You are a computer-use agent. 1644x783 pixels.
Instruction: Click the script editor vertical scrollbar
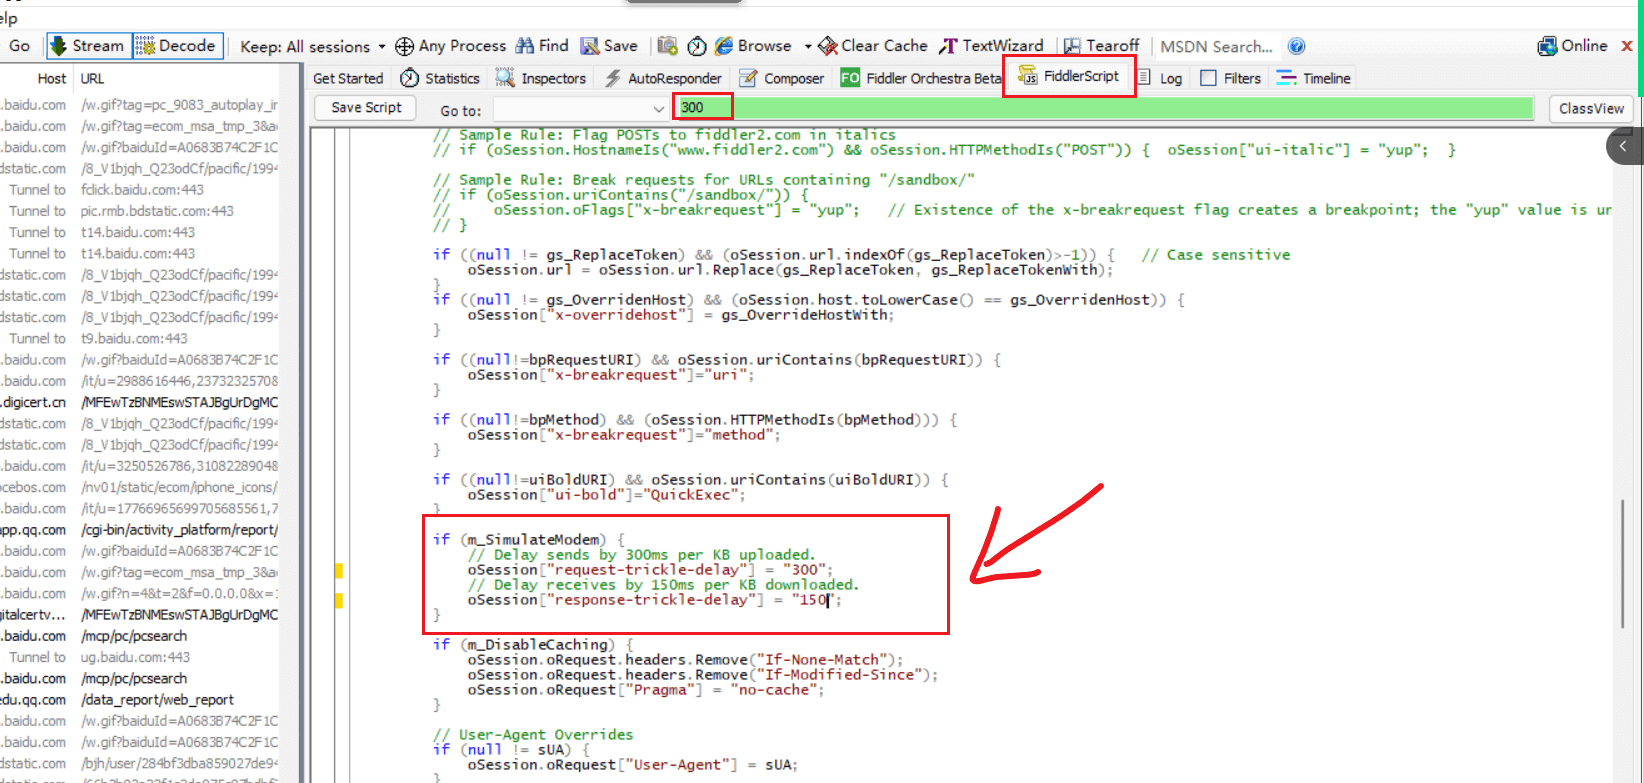[1623, 564]
